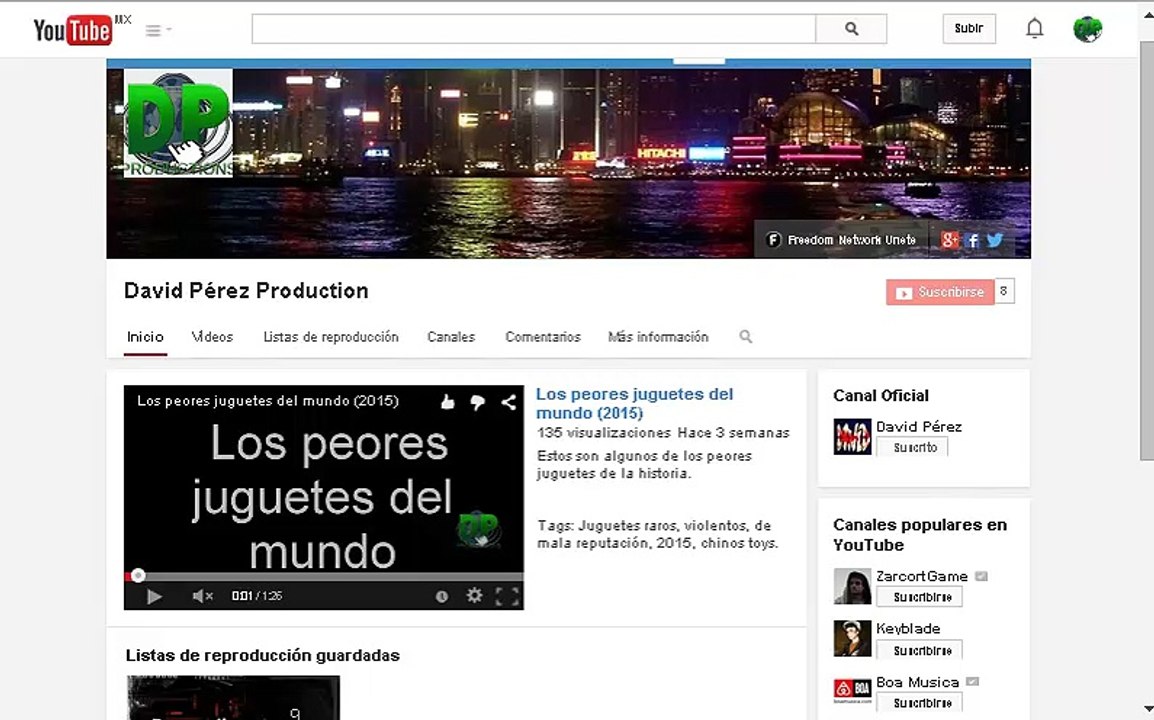Click the channel search magnifier icon
1154x720 pixels.
746,336
